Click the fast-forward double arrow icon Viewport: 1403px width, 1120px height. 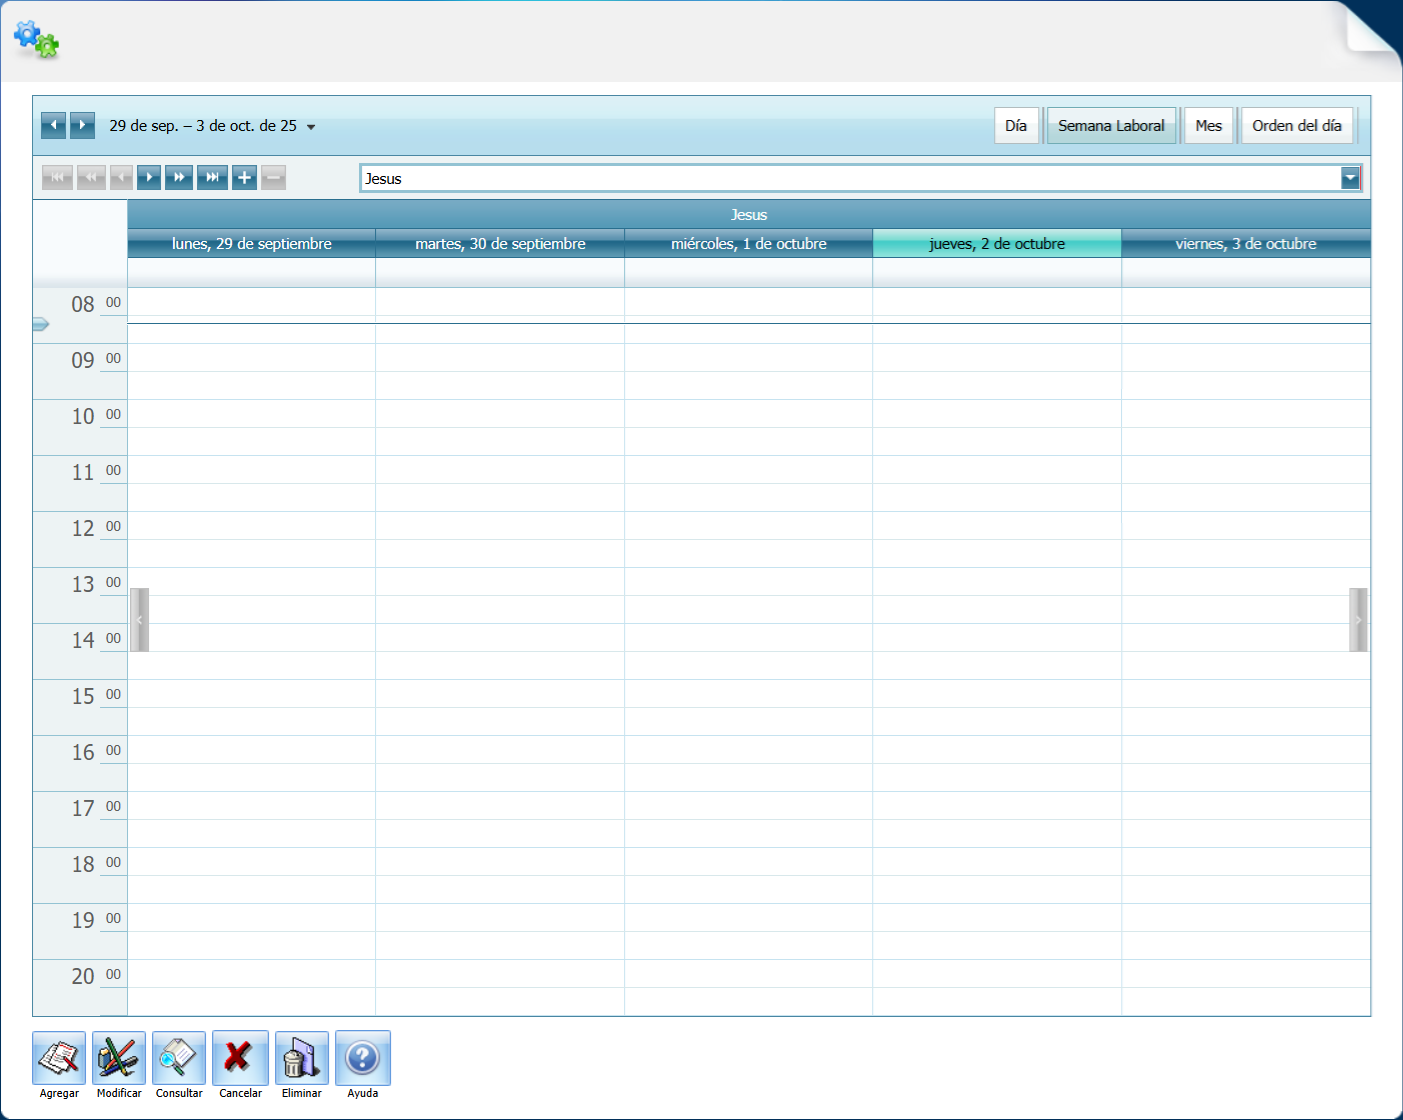180,177
